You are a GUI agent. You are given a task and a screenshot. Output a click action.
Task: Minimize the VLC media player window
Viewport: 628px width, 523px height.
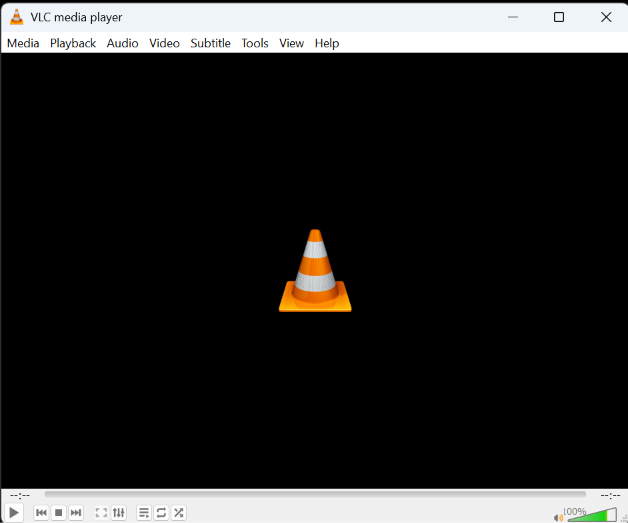click(513, 17)
